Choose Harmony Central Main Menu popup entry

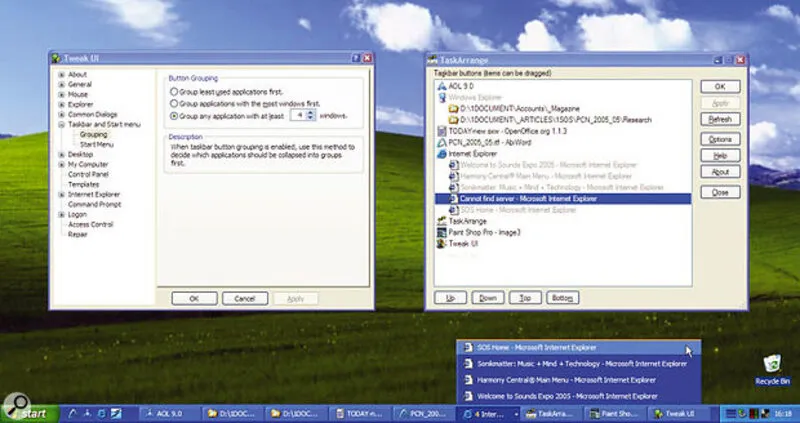pos(579,380)
